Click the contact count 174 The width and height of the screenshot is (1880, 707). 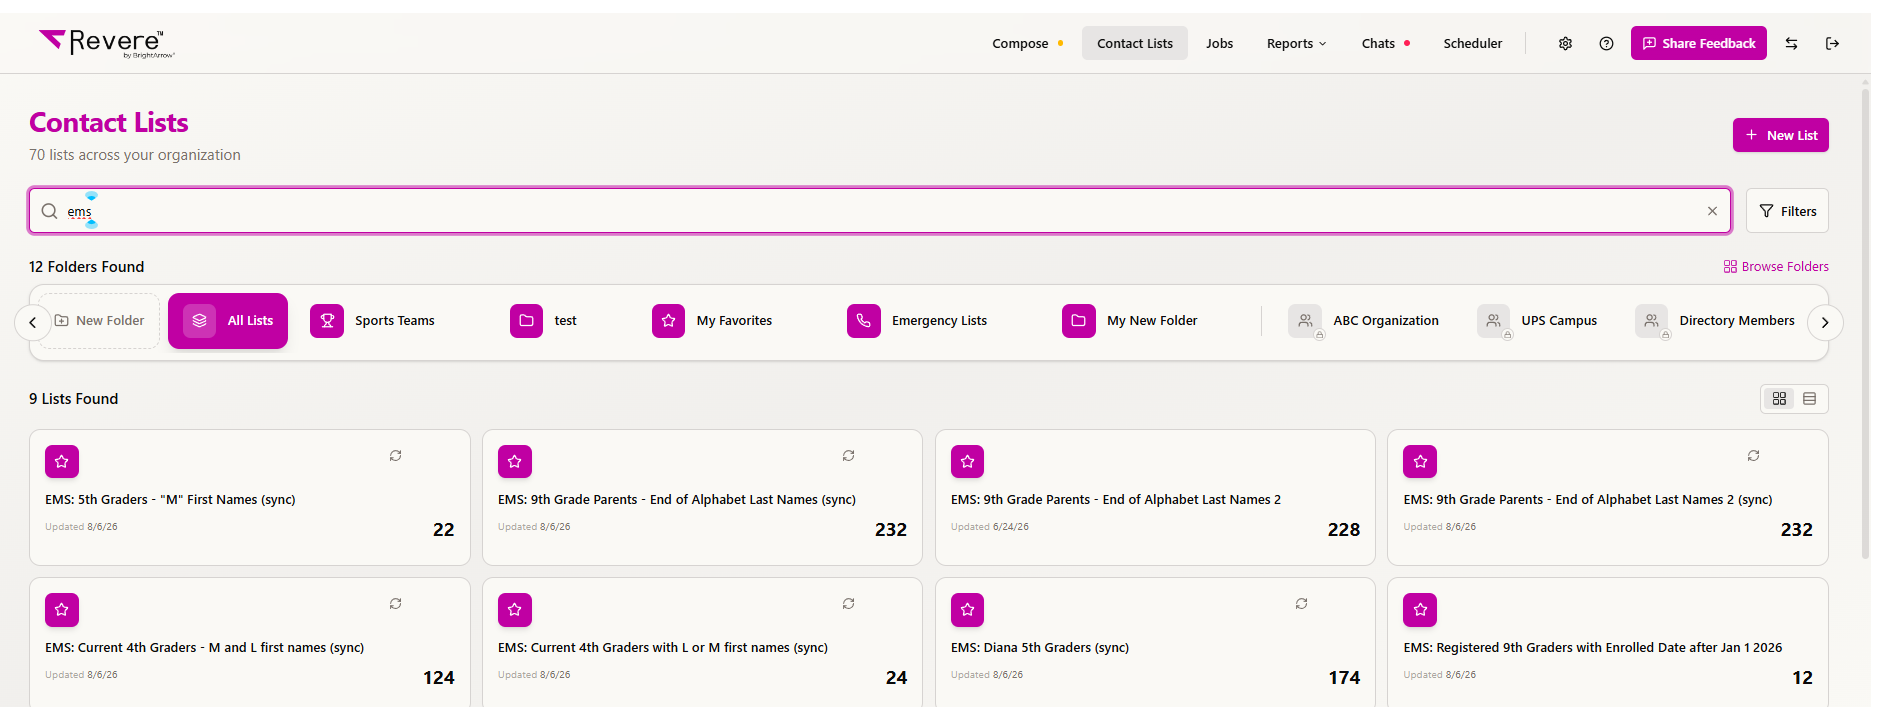click(x=1344, y=678)
